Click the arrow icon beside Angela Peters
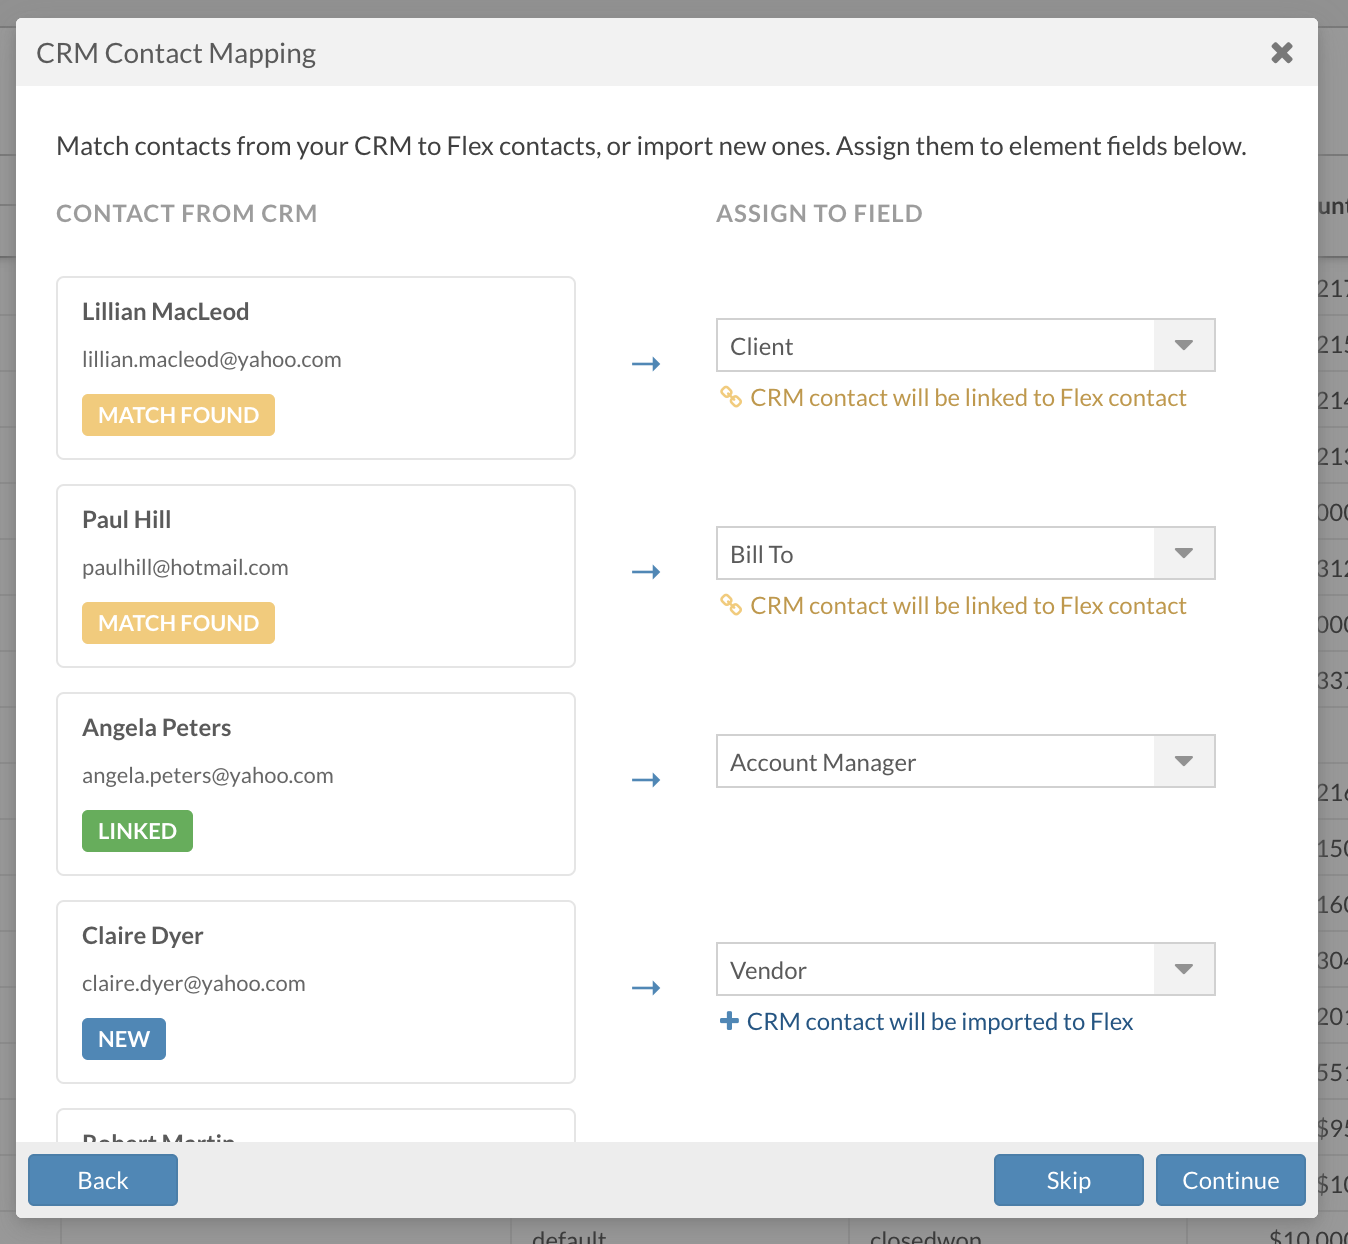This screenshot has width=1348, height=1244. pyautogui.click(x=646, y=780)
